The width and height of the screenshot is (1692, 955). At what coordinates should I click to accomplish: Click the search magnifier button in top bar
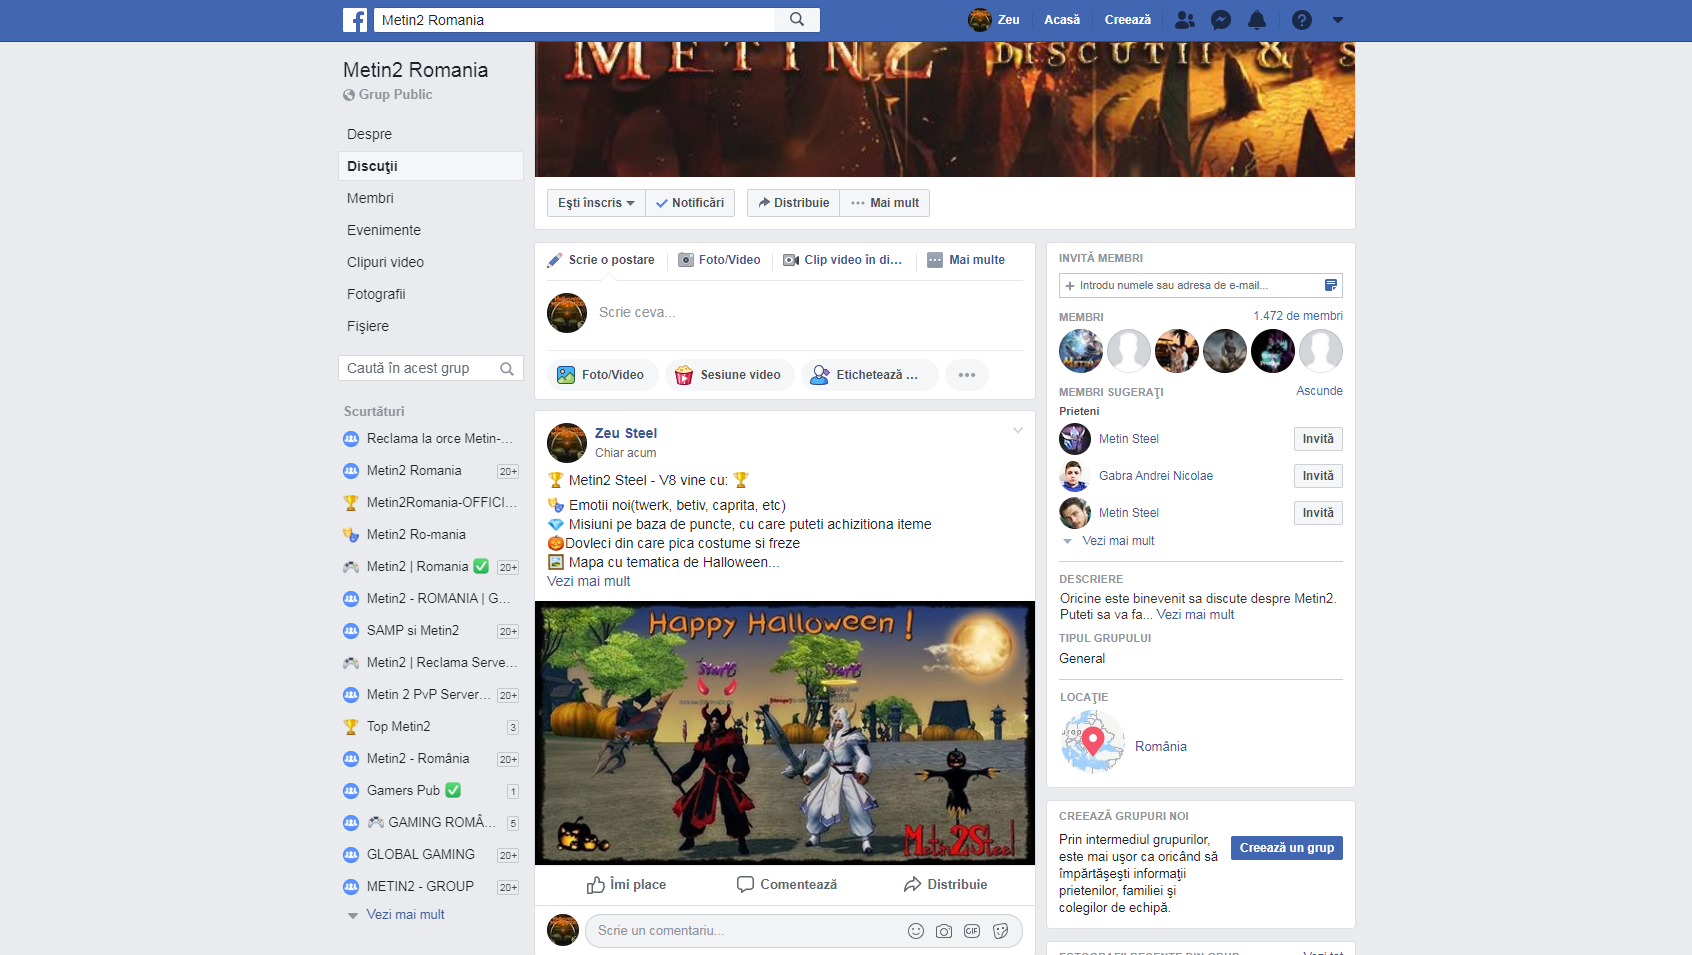[797, 20]
